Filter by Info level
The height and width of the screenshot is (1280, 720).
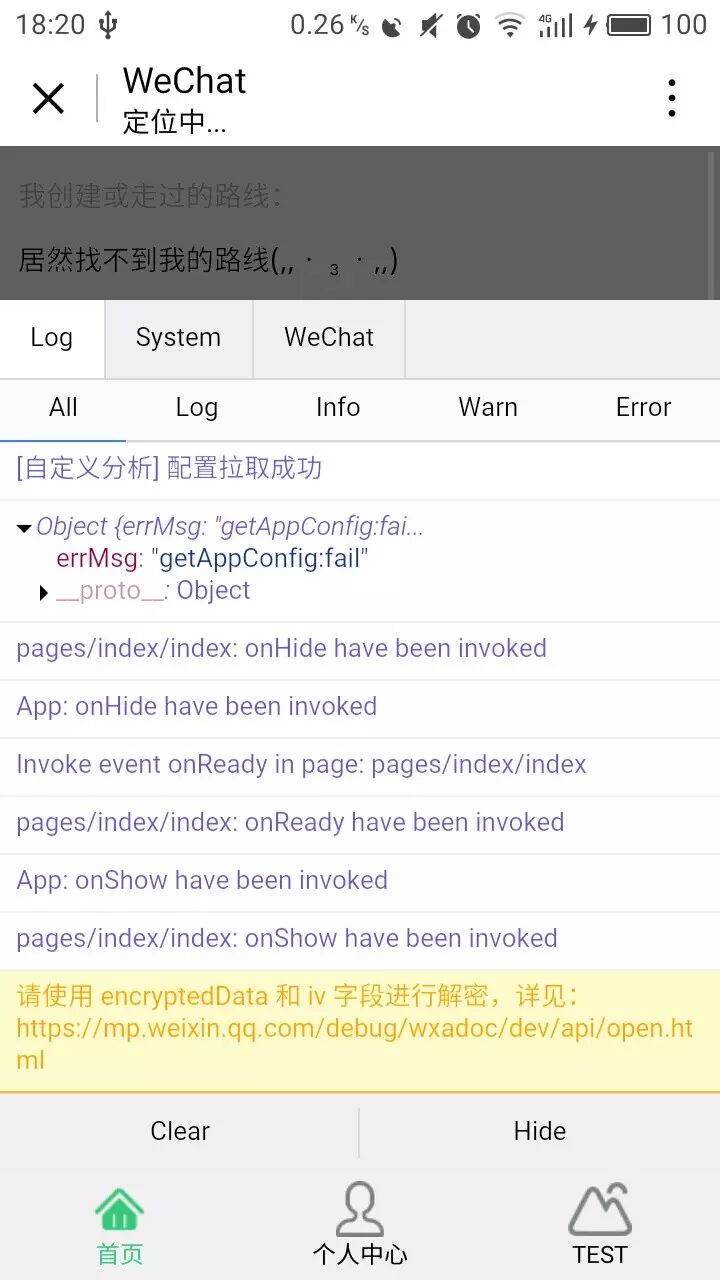338,408
